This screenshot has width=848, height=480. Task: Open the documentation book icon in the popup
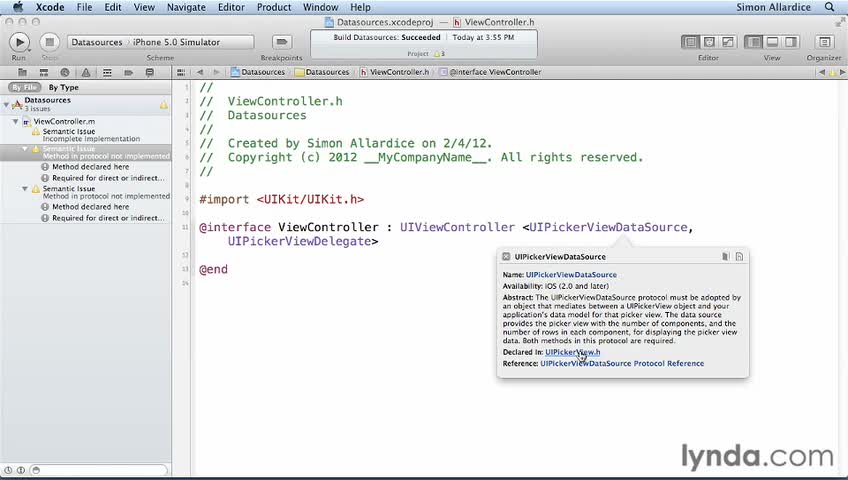click(725, 257)
